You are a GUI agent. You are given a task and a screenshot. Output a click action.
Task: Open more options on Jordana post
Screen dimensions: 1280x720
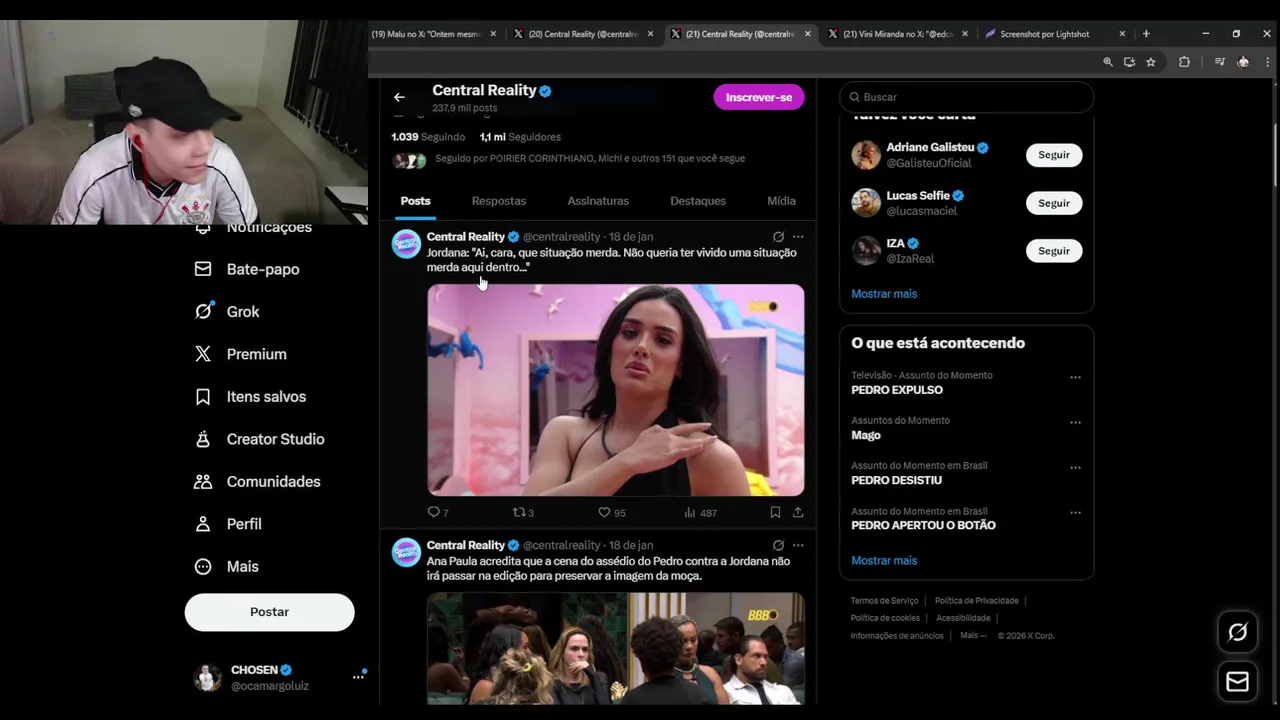click(798, 237)
